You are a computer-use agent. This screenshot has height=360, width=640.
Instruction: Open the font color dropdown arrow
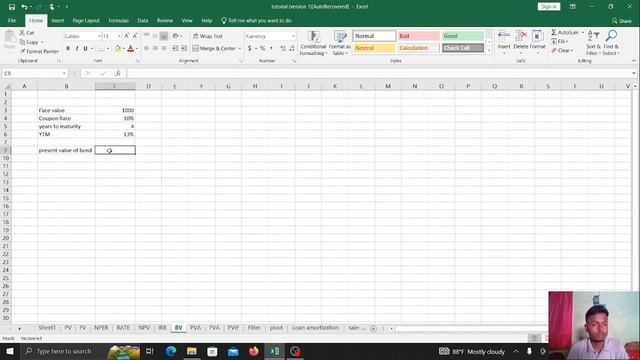(x=137, y=49)
